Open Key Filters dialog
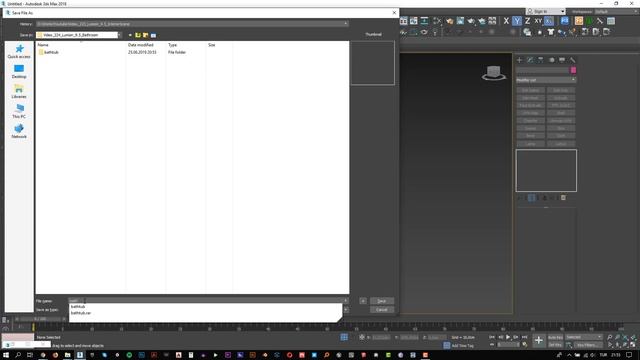 [587, 345]
